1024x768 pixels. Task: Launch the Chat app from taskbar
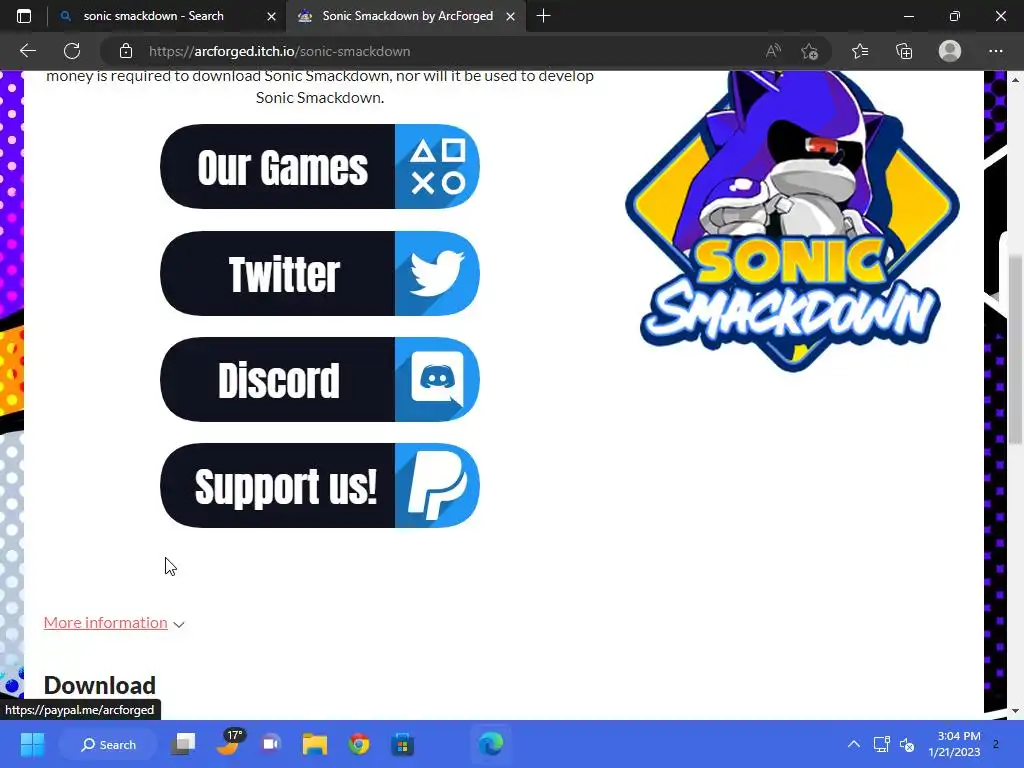(271, 744)
